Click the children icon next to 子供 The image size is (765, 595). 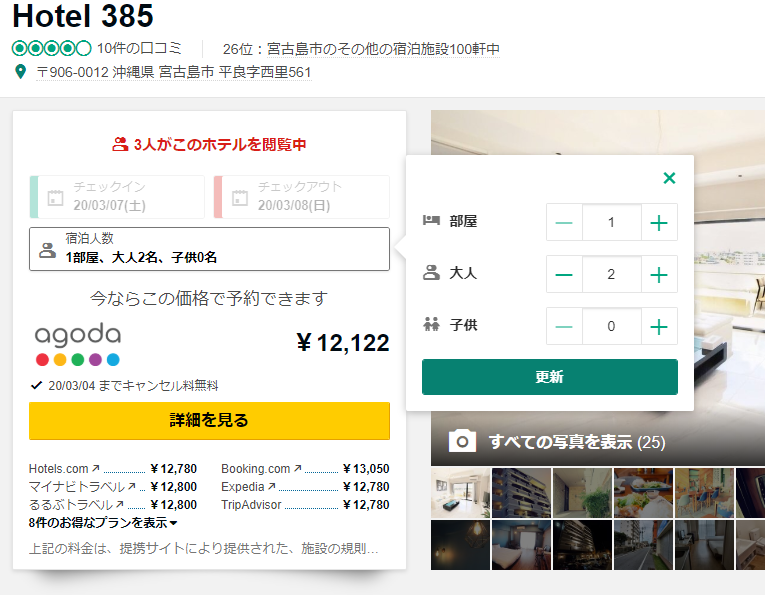pyautogui.click(x=431, y=324)
